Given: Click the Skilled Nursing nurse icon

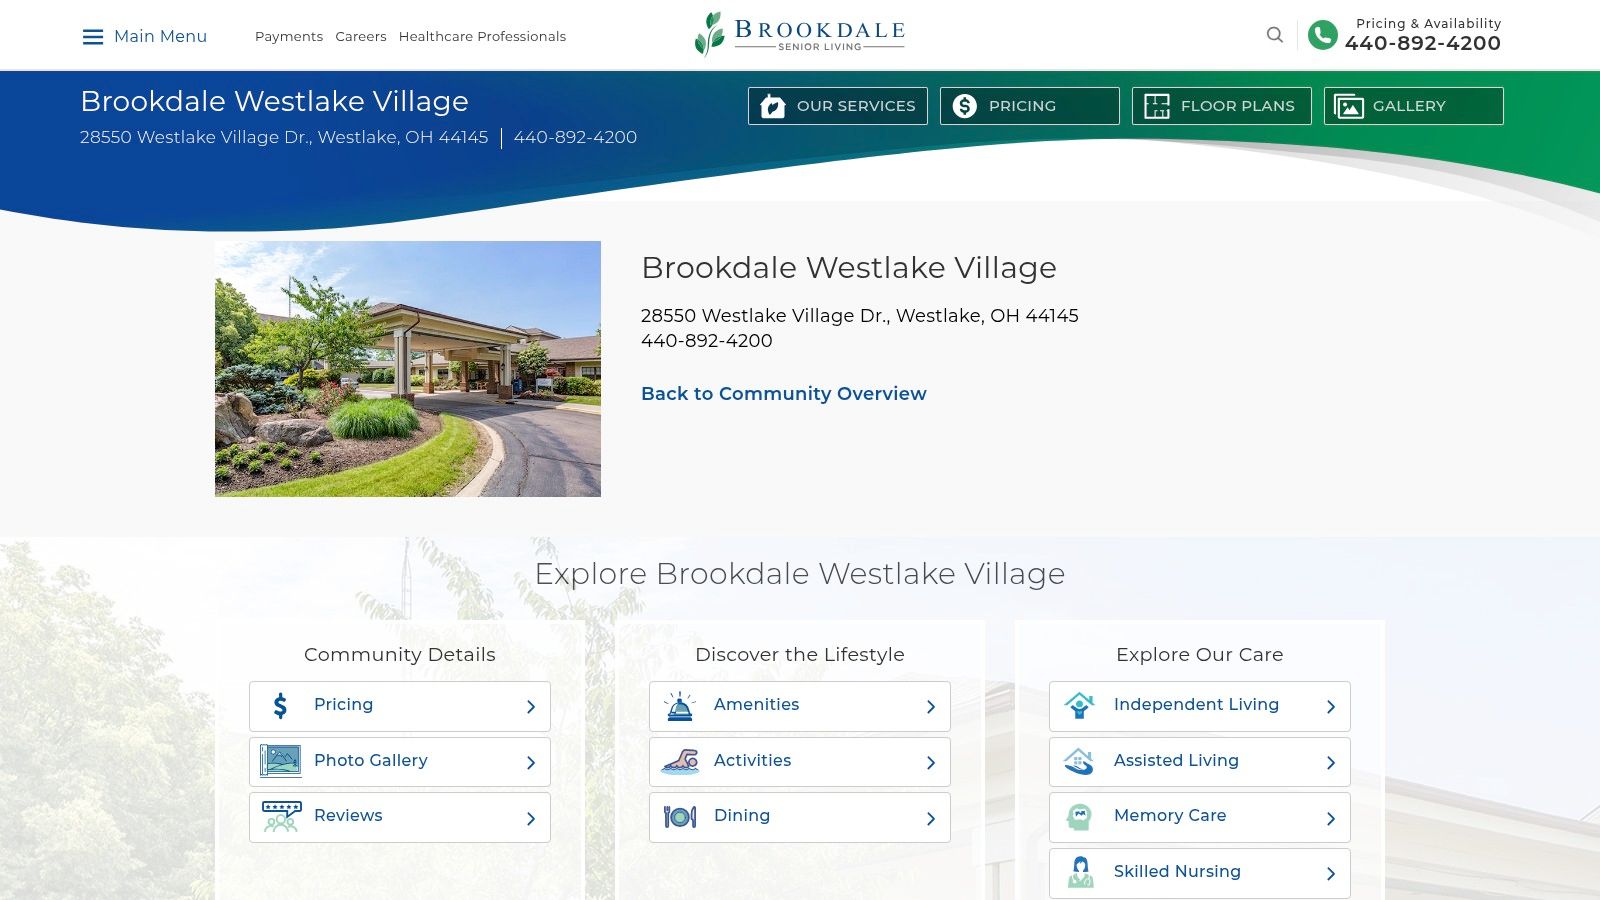Looking at the screenshot, I should (x=1080, y=872).
